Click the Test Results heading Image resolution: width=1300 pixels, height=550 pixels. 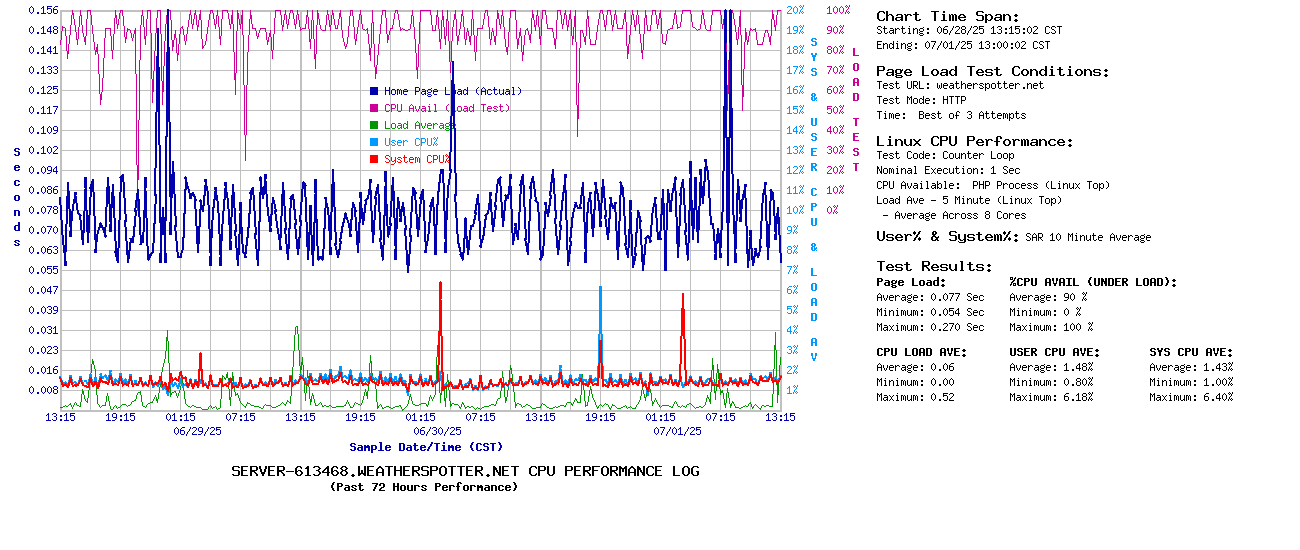(x=934, y=266)
